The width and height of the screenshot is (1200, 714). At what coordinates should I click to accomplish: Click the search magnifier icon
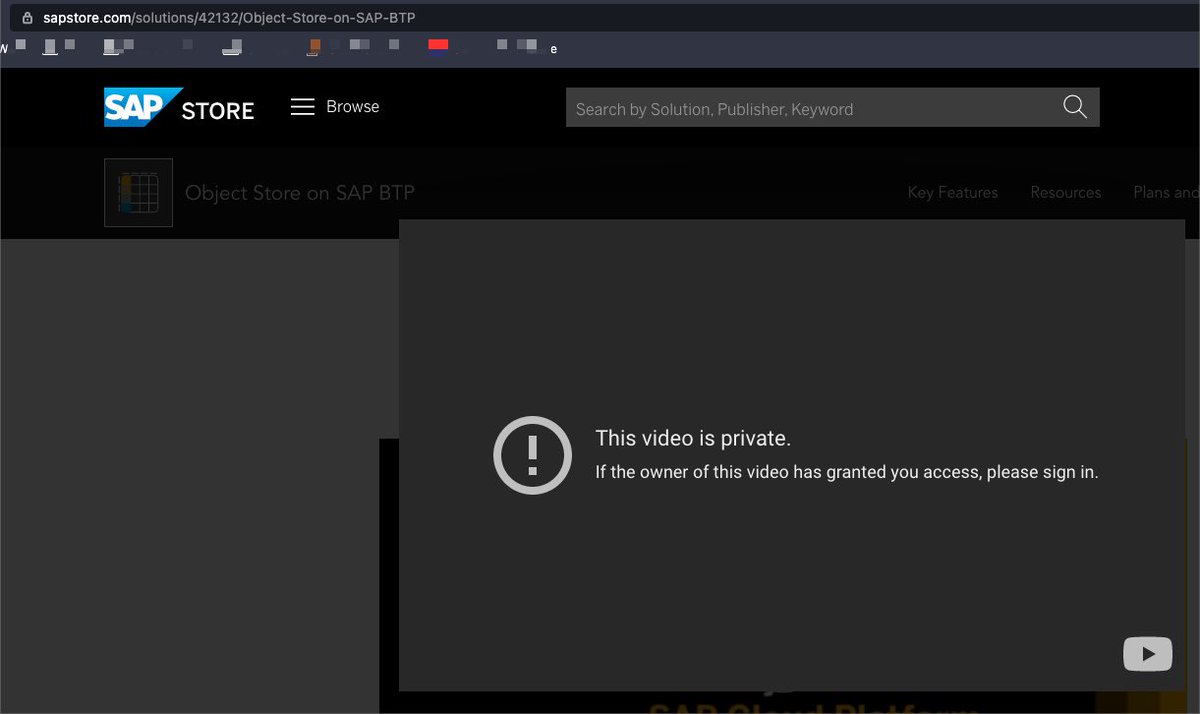click(x=1075, y=108)
